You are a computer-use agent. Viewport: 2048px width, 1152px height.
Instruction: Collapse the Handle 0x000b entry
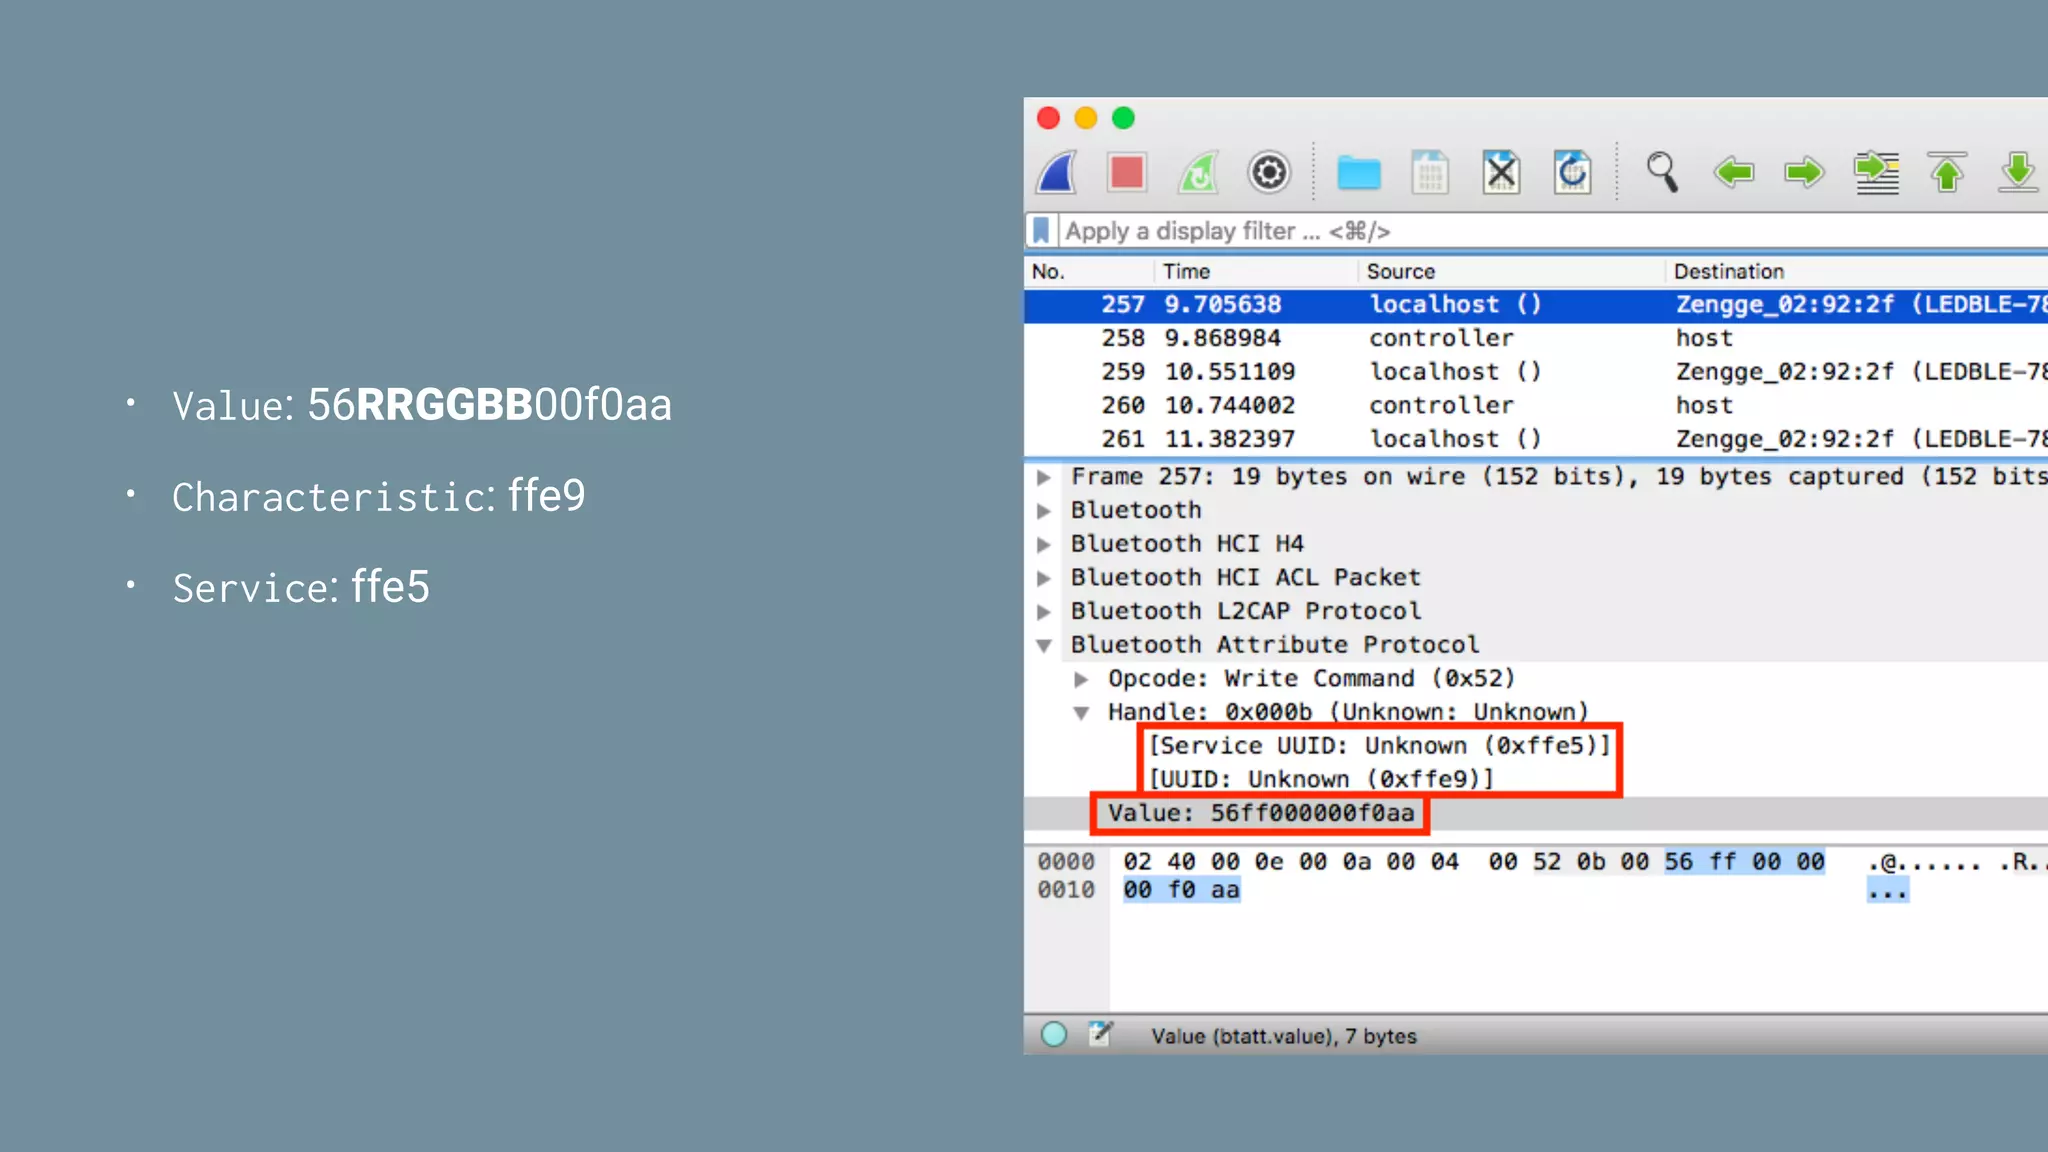(1081, 713)
